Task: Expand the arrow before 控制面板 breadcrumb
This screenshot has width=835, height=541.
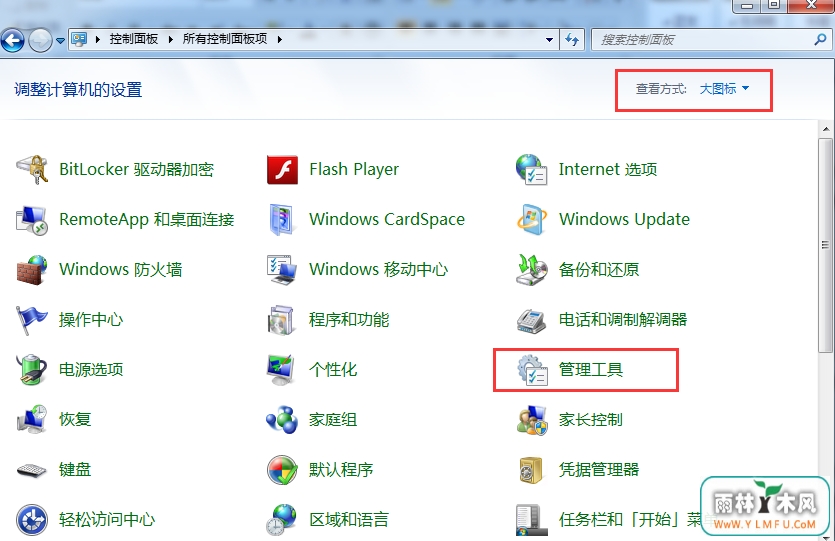Action: click(x=97, y=39)
